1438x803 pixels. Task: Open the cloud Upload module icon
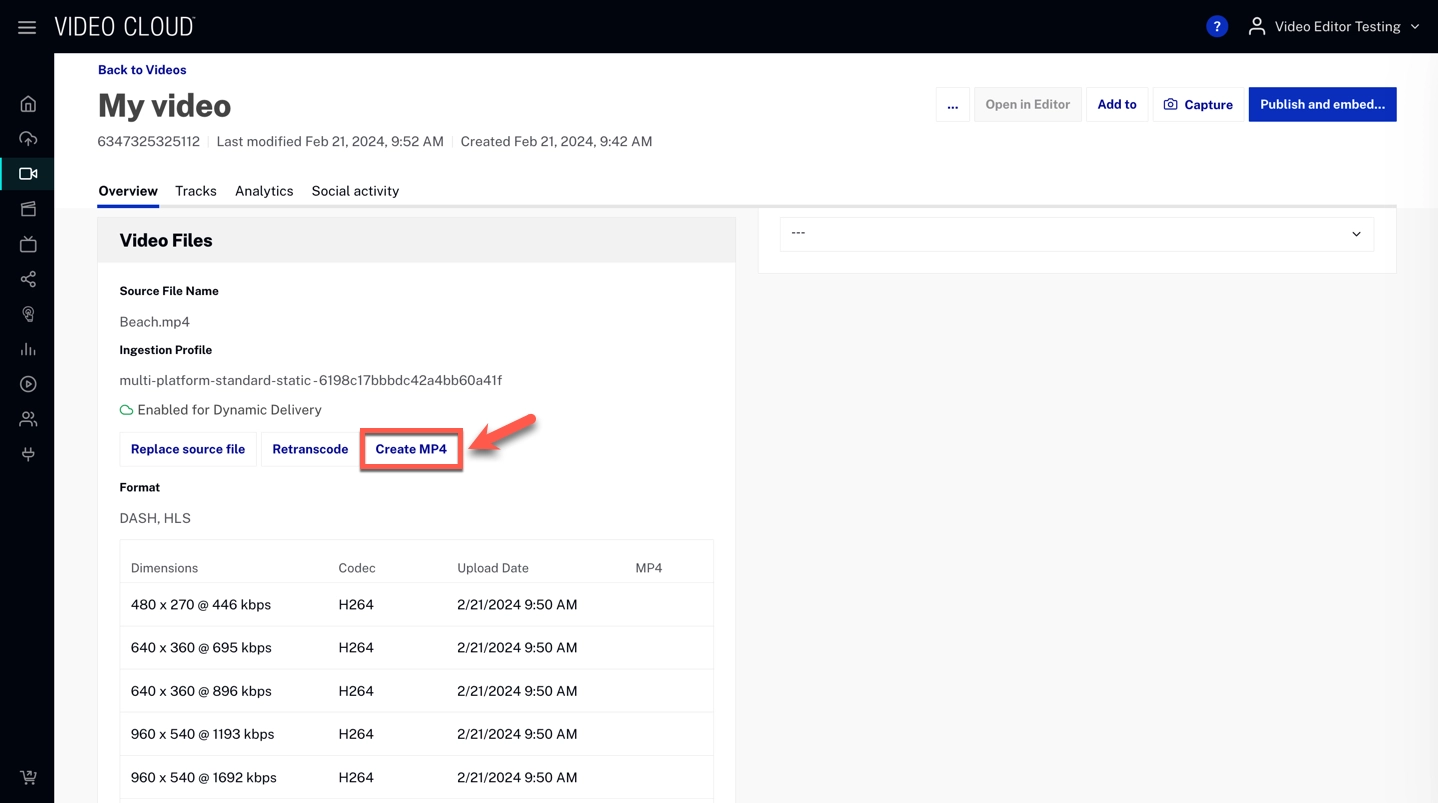tap(28, 139)
